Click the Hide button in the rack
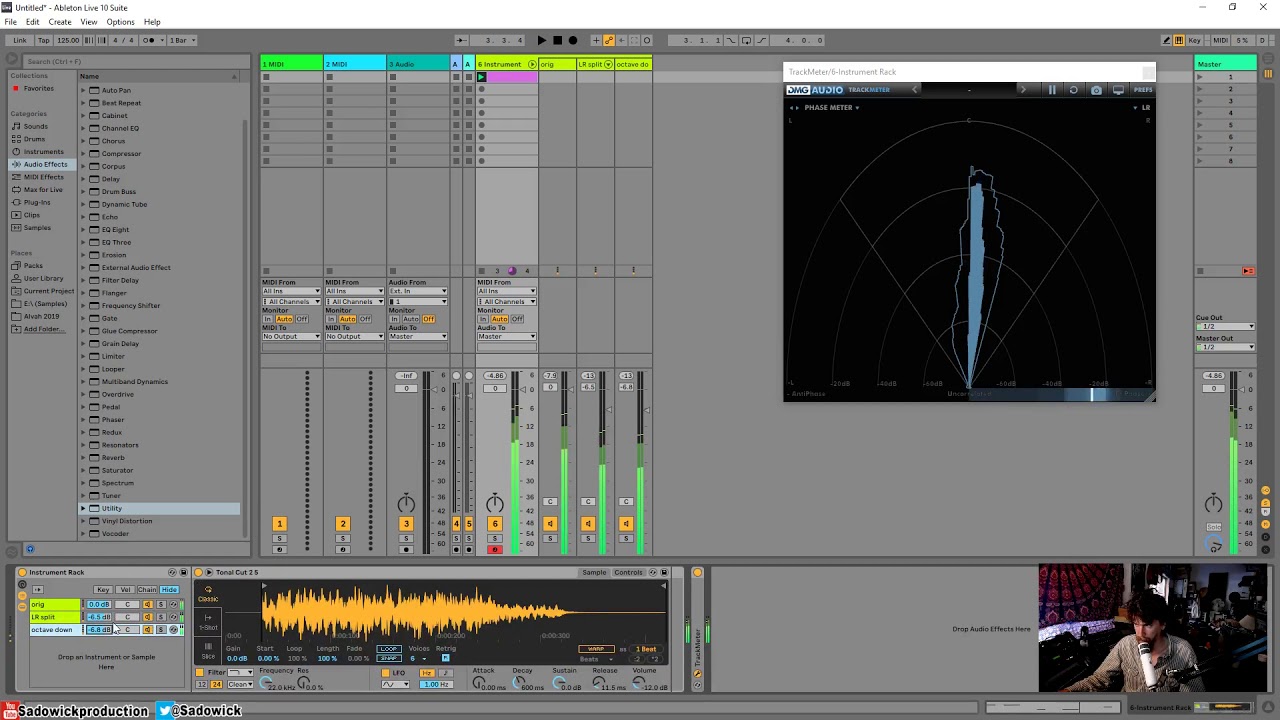Image resolution: width=1280 pixels, height=720 pixels. 169,590
